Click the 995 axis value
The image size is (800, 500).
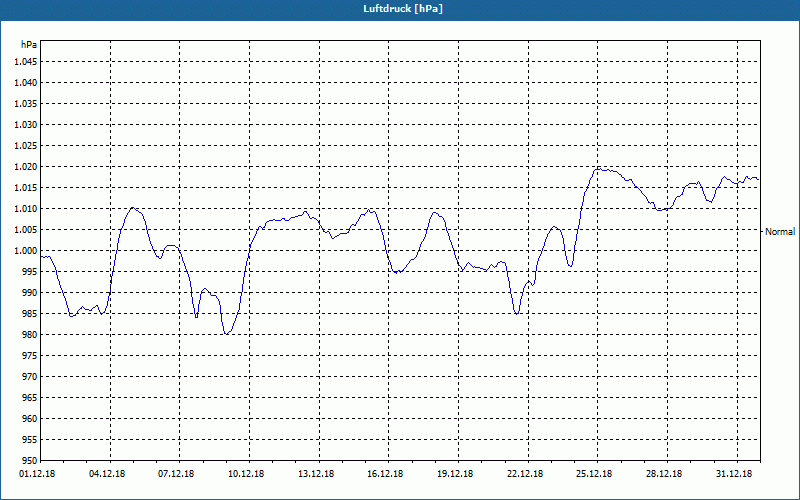click(30, 271)
